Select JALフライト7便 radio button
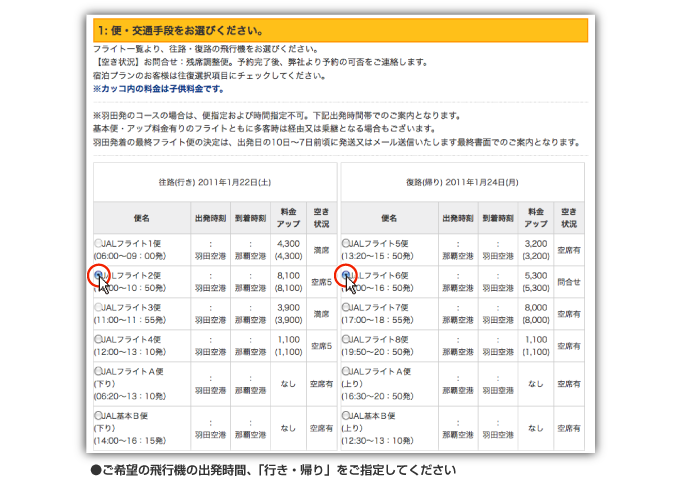The image size is (688, 490). pos(346,307)
